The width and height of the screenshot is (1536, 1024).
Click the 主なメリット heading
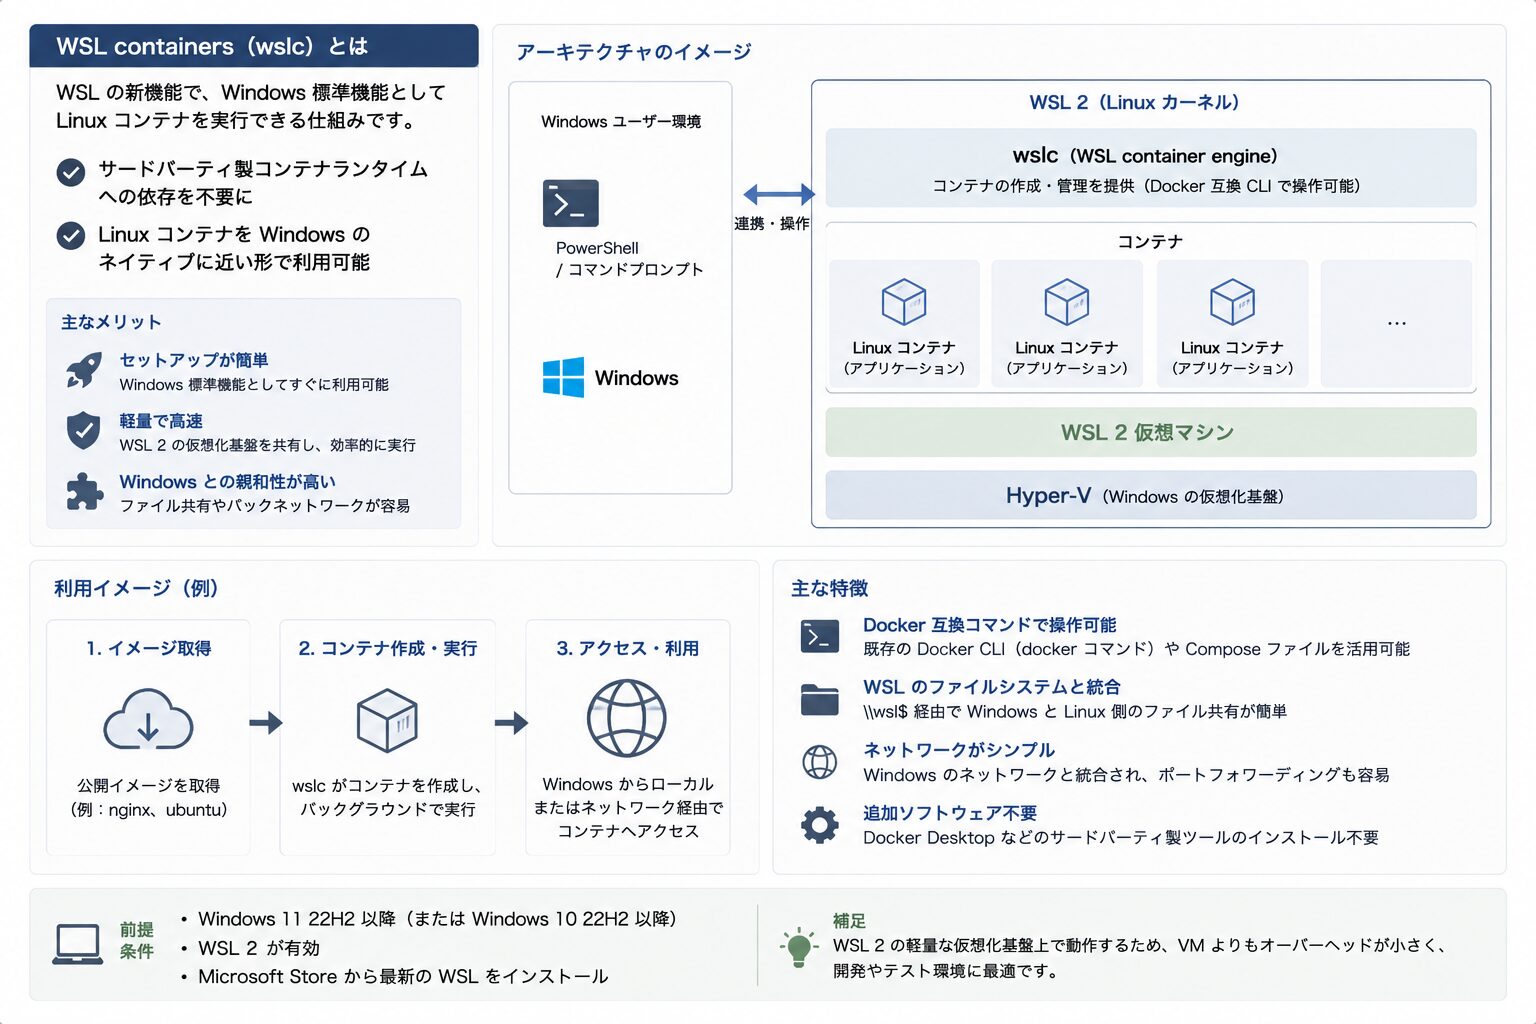(111, 322)
